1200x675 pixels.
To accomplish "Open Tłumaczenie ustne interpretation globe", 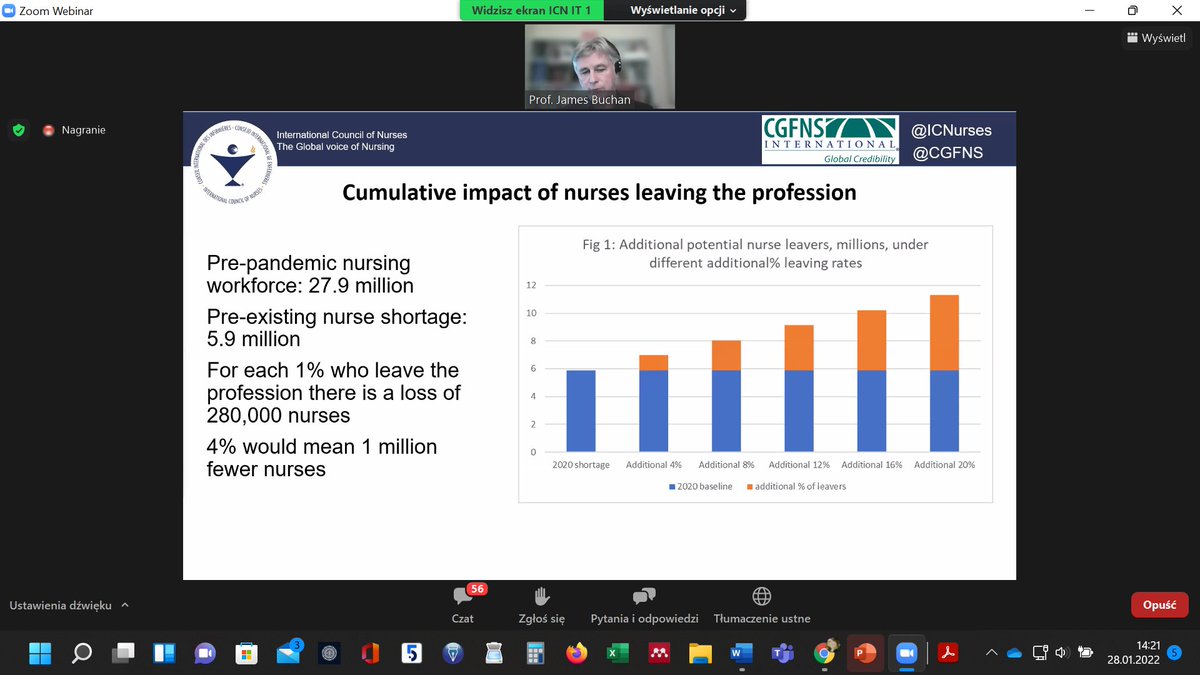I will [761, 604].
